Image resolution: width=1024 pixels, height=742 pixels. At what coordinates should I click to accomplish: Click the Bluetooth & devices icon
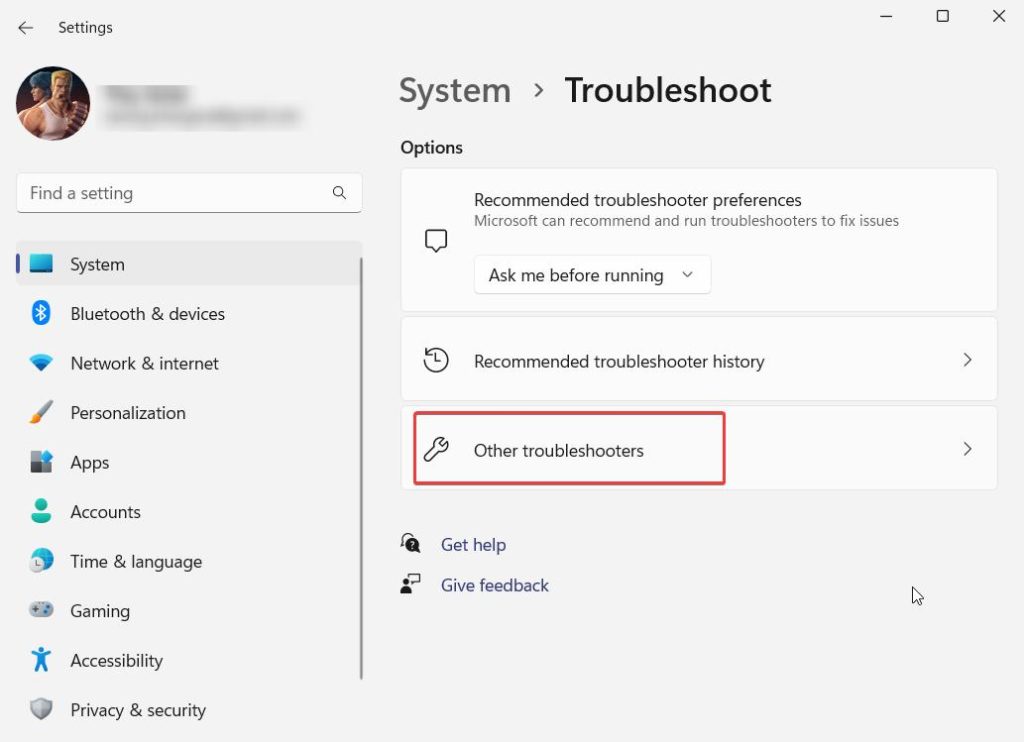pos(41,313)
